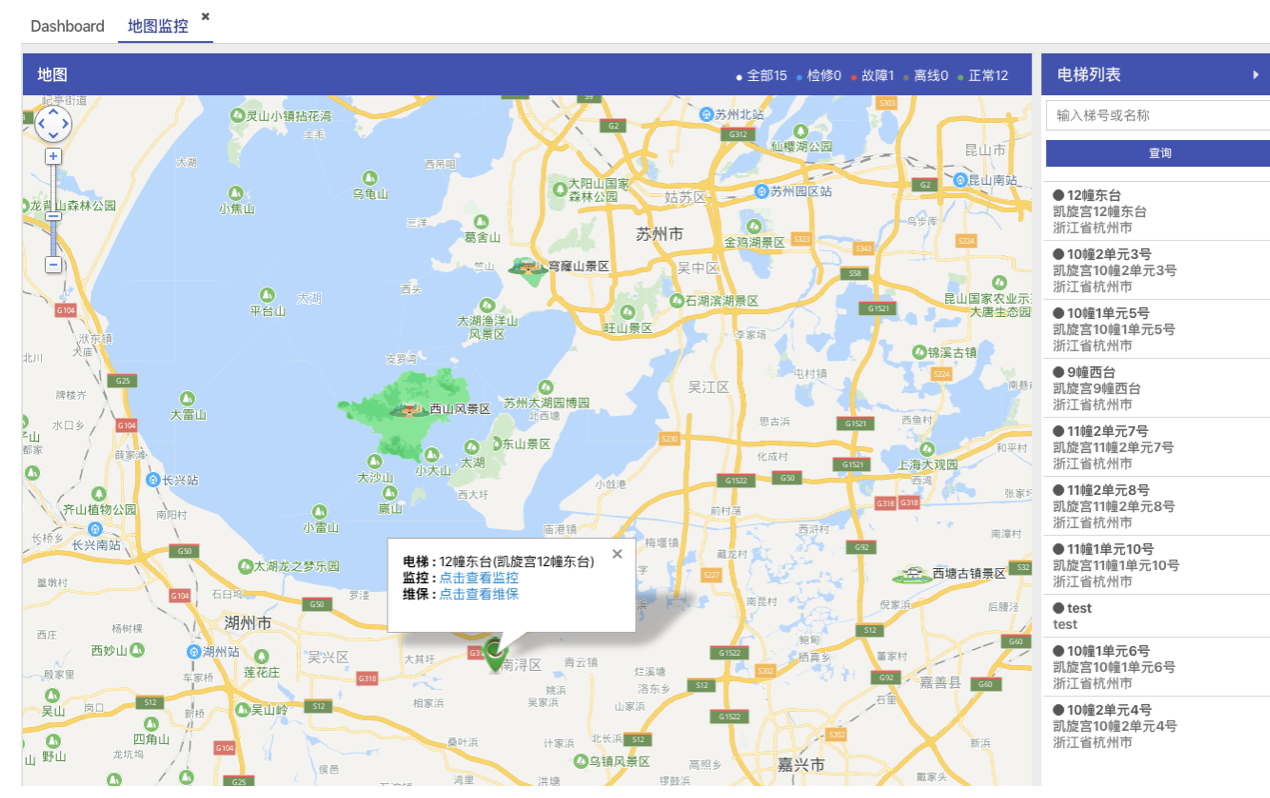Image resolution: width=1270 pixels, height=798 pixels.
Task: Switch to the Dashboard tab
Action: (67, 26)
